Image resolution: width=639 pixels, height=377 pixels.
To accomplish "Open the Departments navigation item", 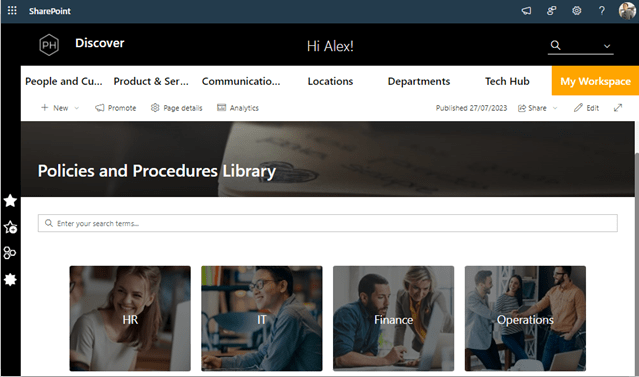I will pyautogui.click(x=419, y=81).
